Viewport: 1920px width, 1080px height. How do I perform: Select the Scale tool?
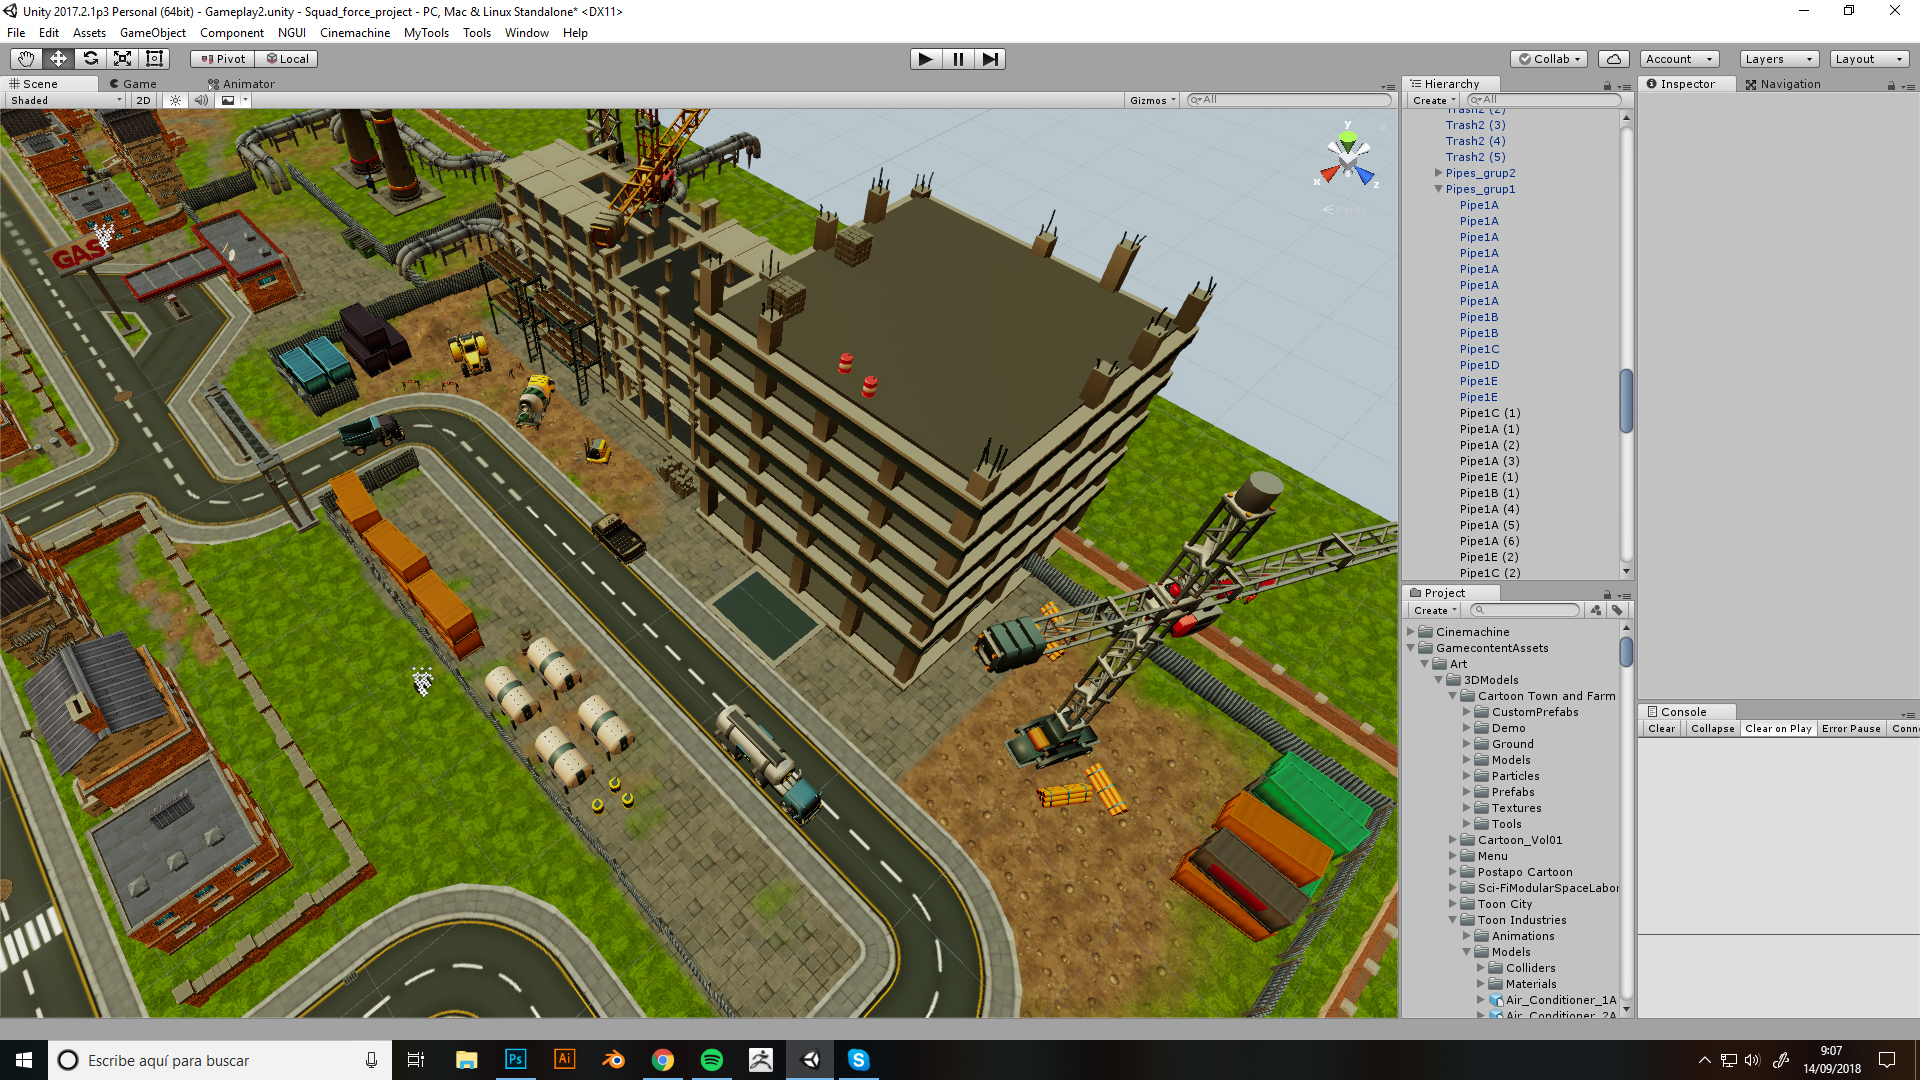122,59
